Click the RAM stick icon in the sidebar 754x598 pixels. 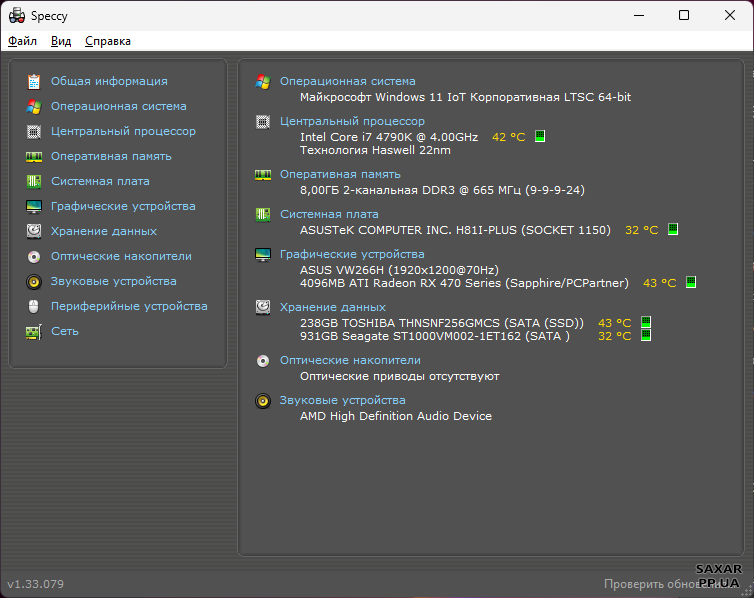[34, 157]
